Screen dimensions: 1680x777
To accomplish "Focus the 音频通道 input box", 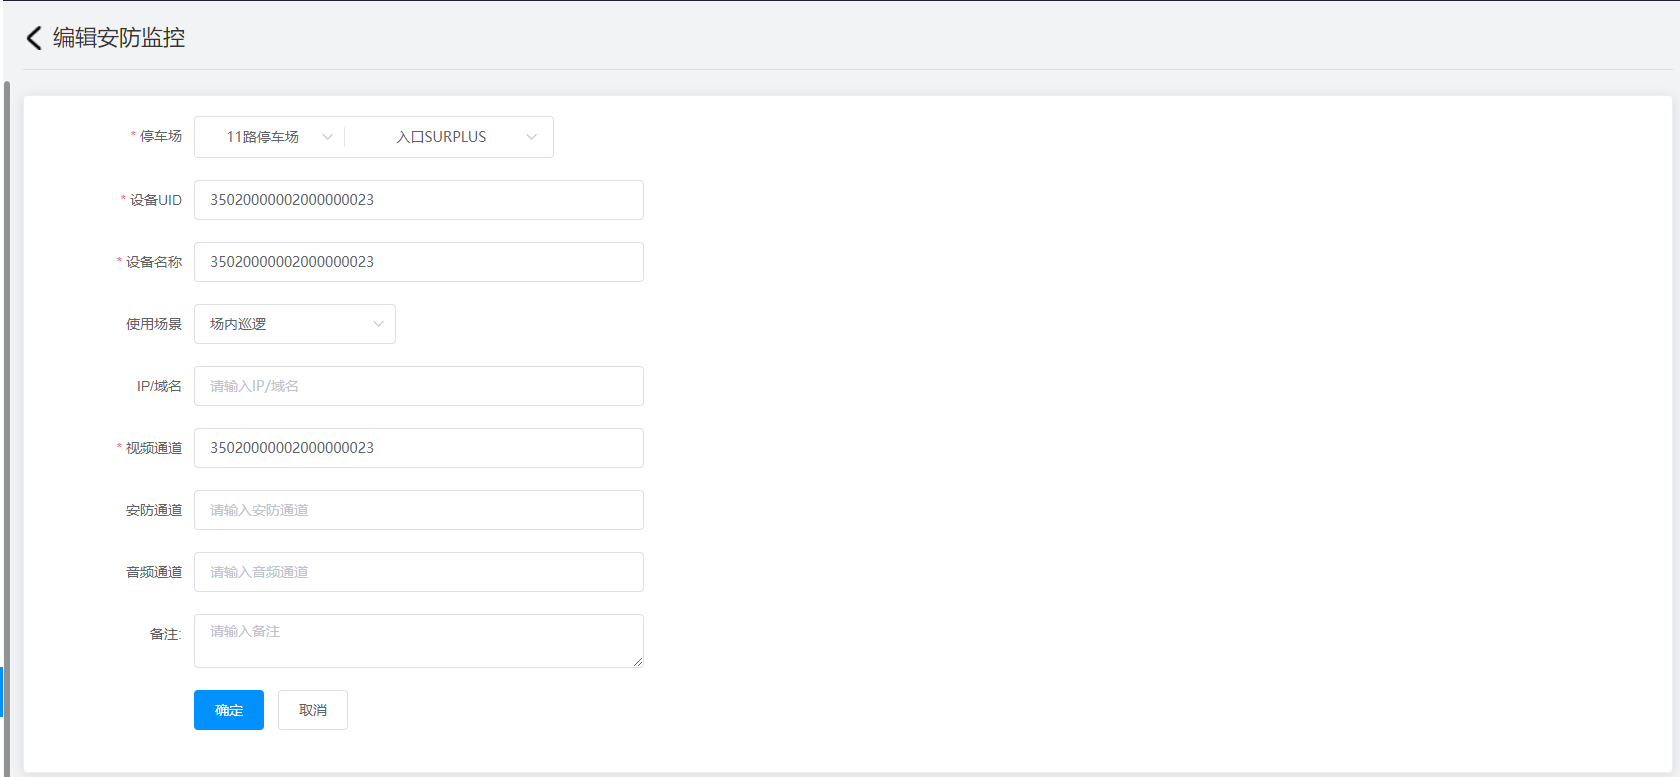I will click(x=418, y=572).
